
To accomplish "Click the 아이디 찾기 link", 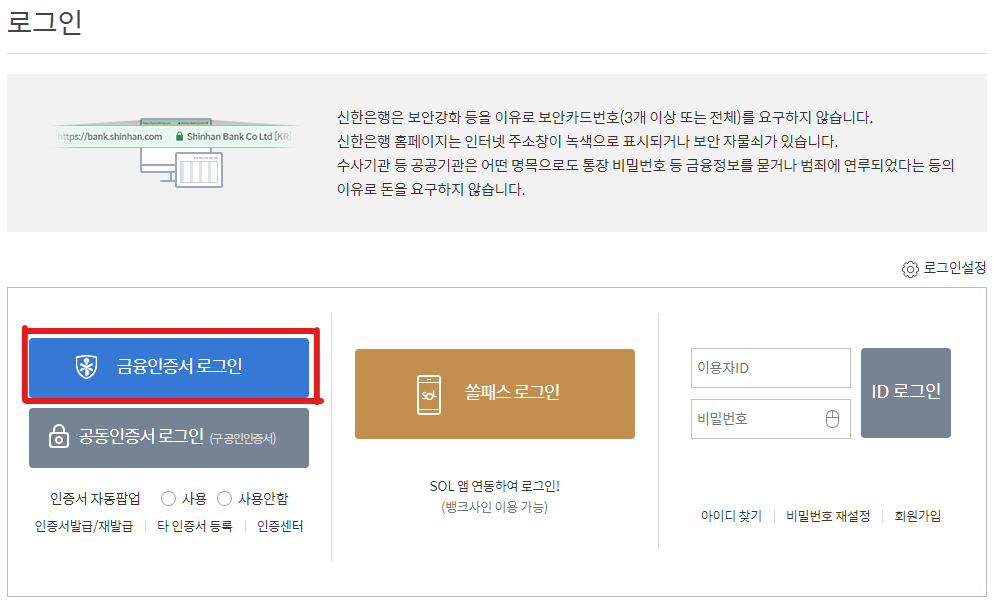I will click(x=731, y=516).
